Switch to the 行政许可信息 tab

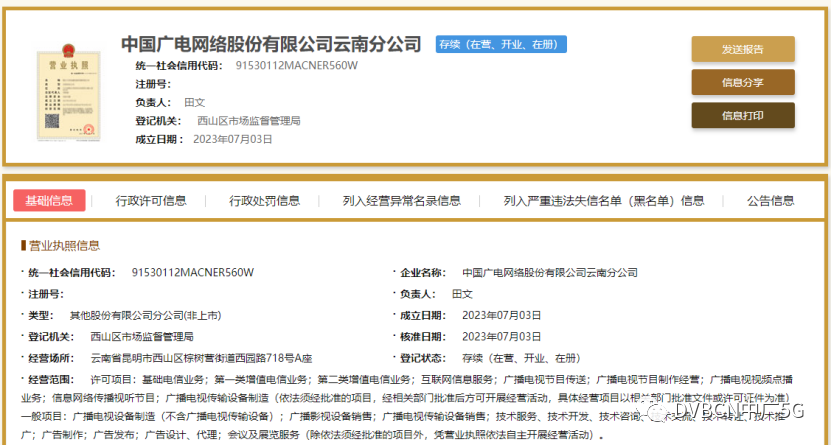pos(151,201)
